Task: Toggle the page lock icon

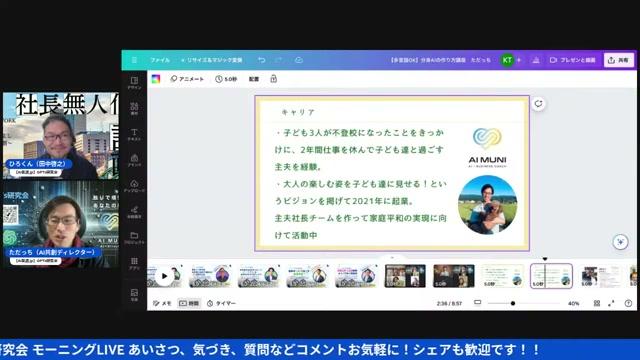Action: click(x=273, y=79)
